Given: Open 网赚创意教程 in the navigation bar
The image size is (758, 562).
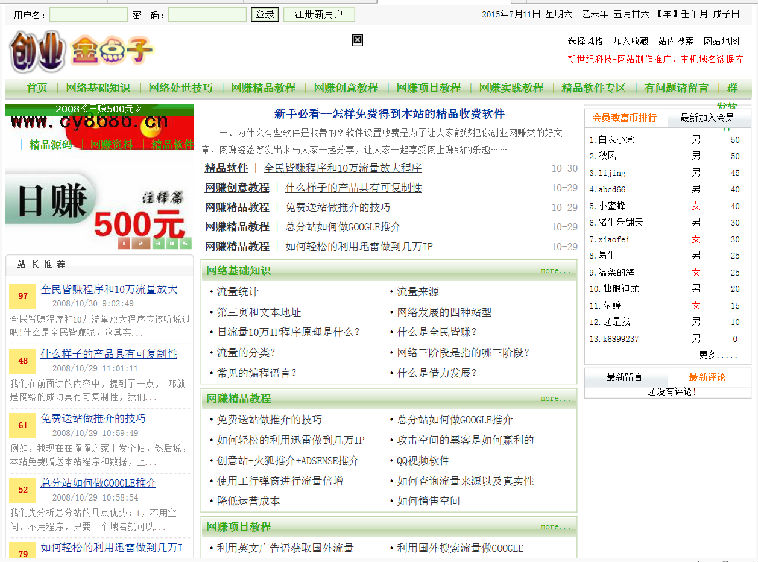Looking at the screenshot, I should [x=346, y=88].
